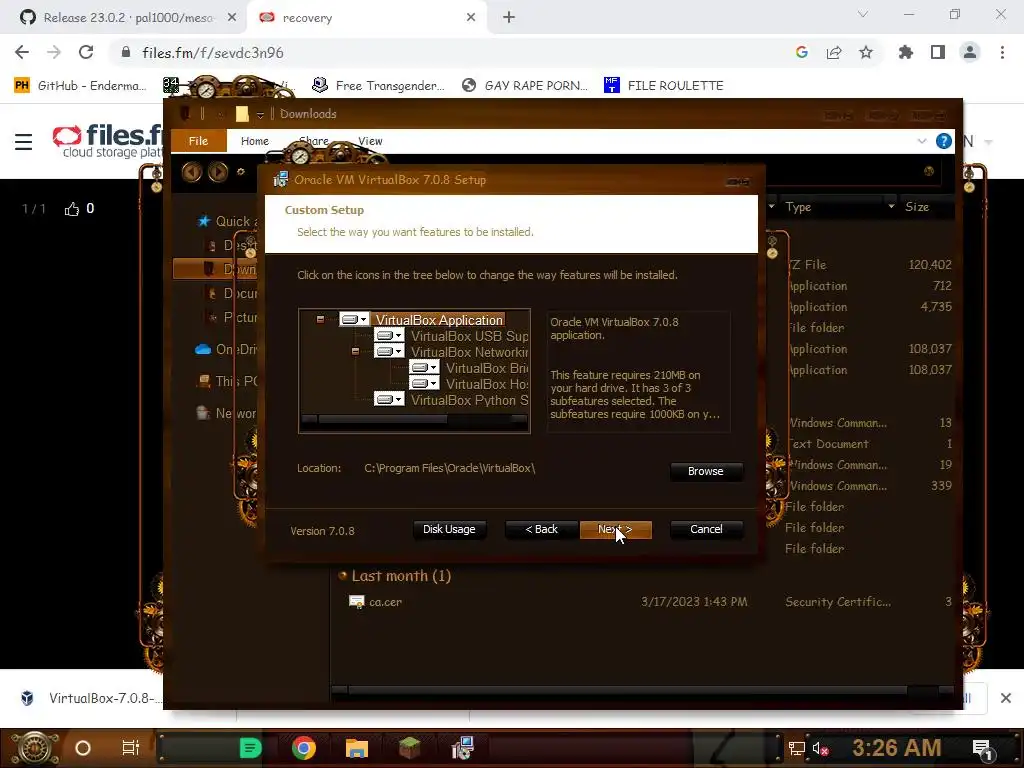Open files.fm hamburger menu
This screenshot has width=1024, height=768.
pyautogui.click(x=24, y=142)
